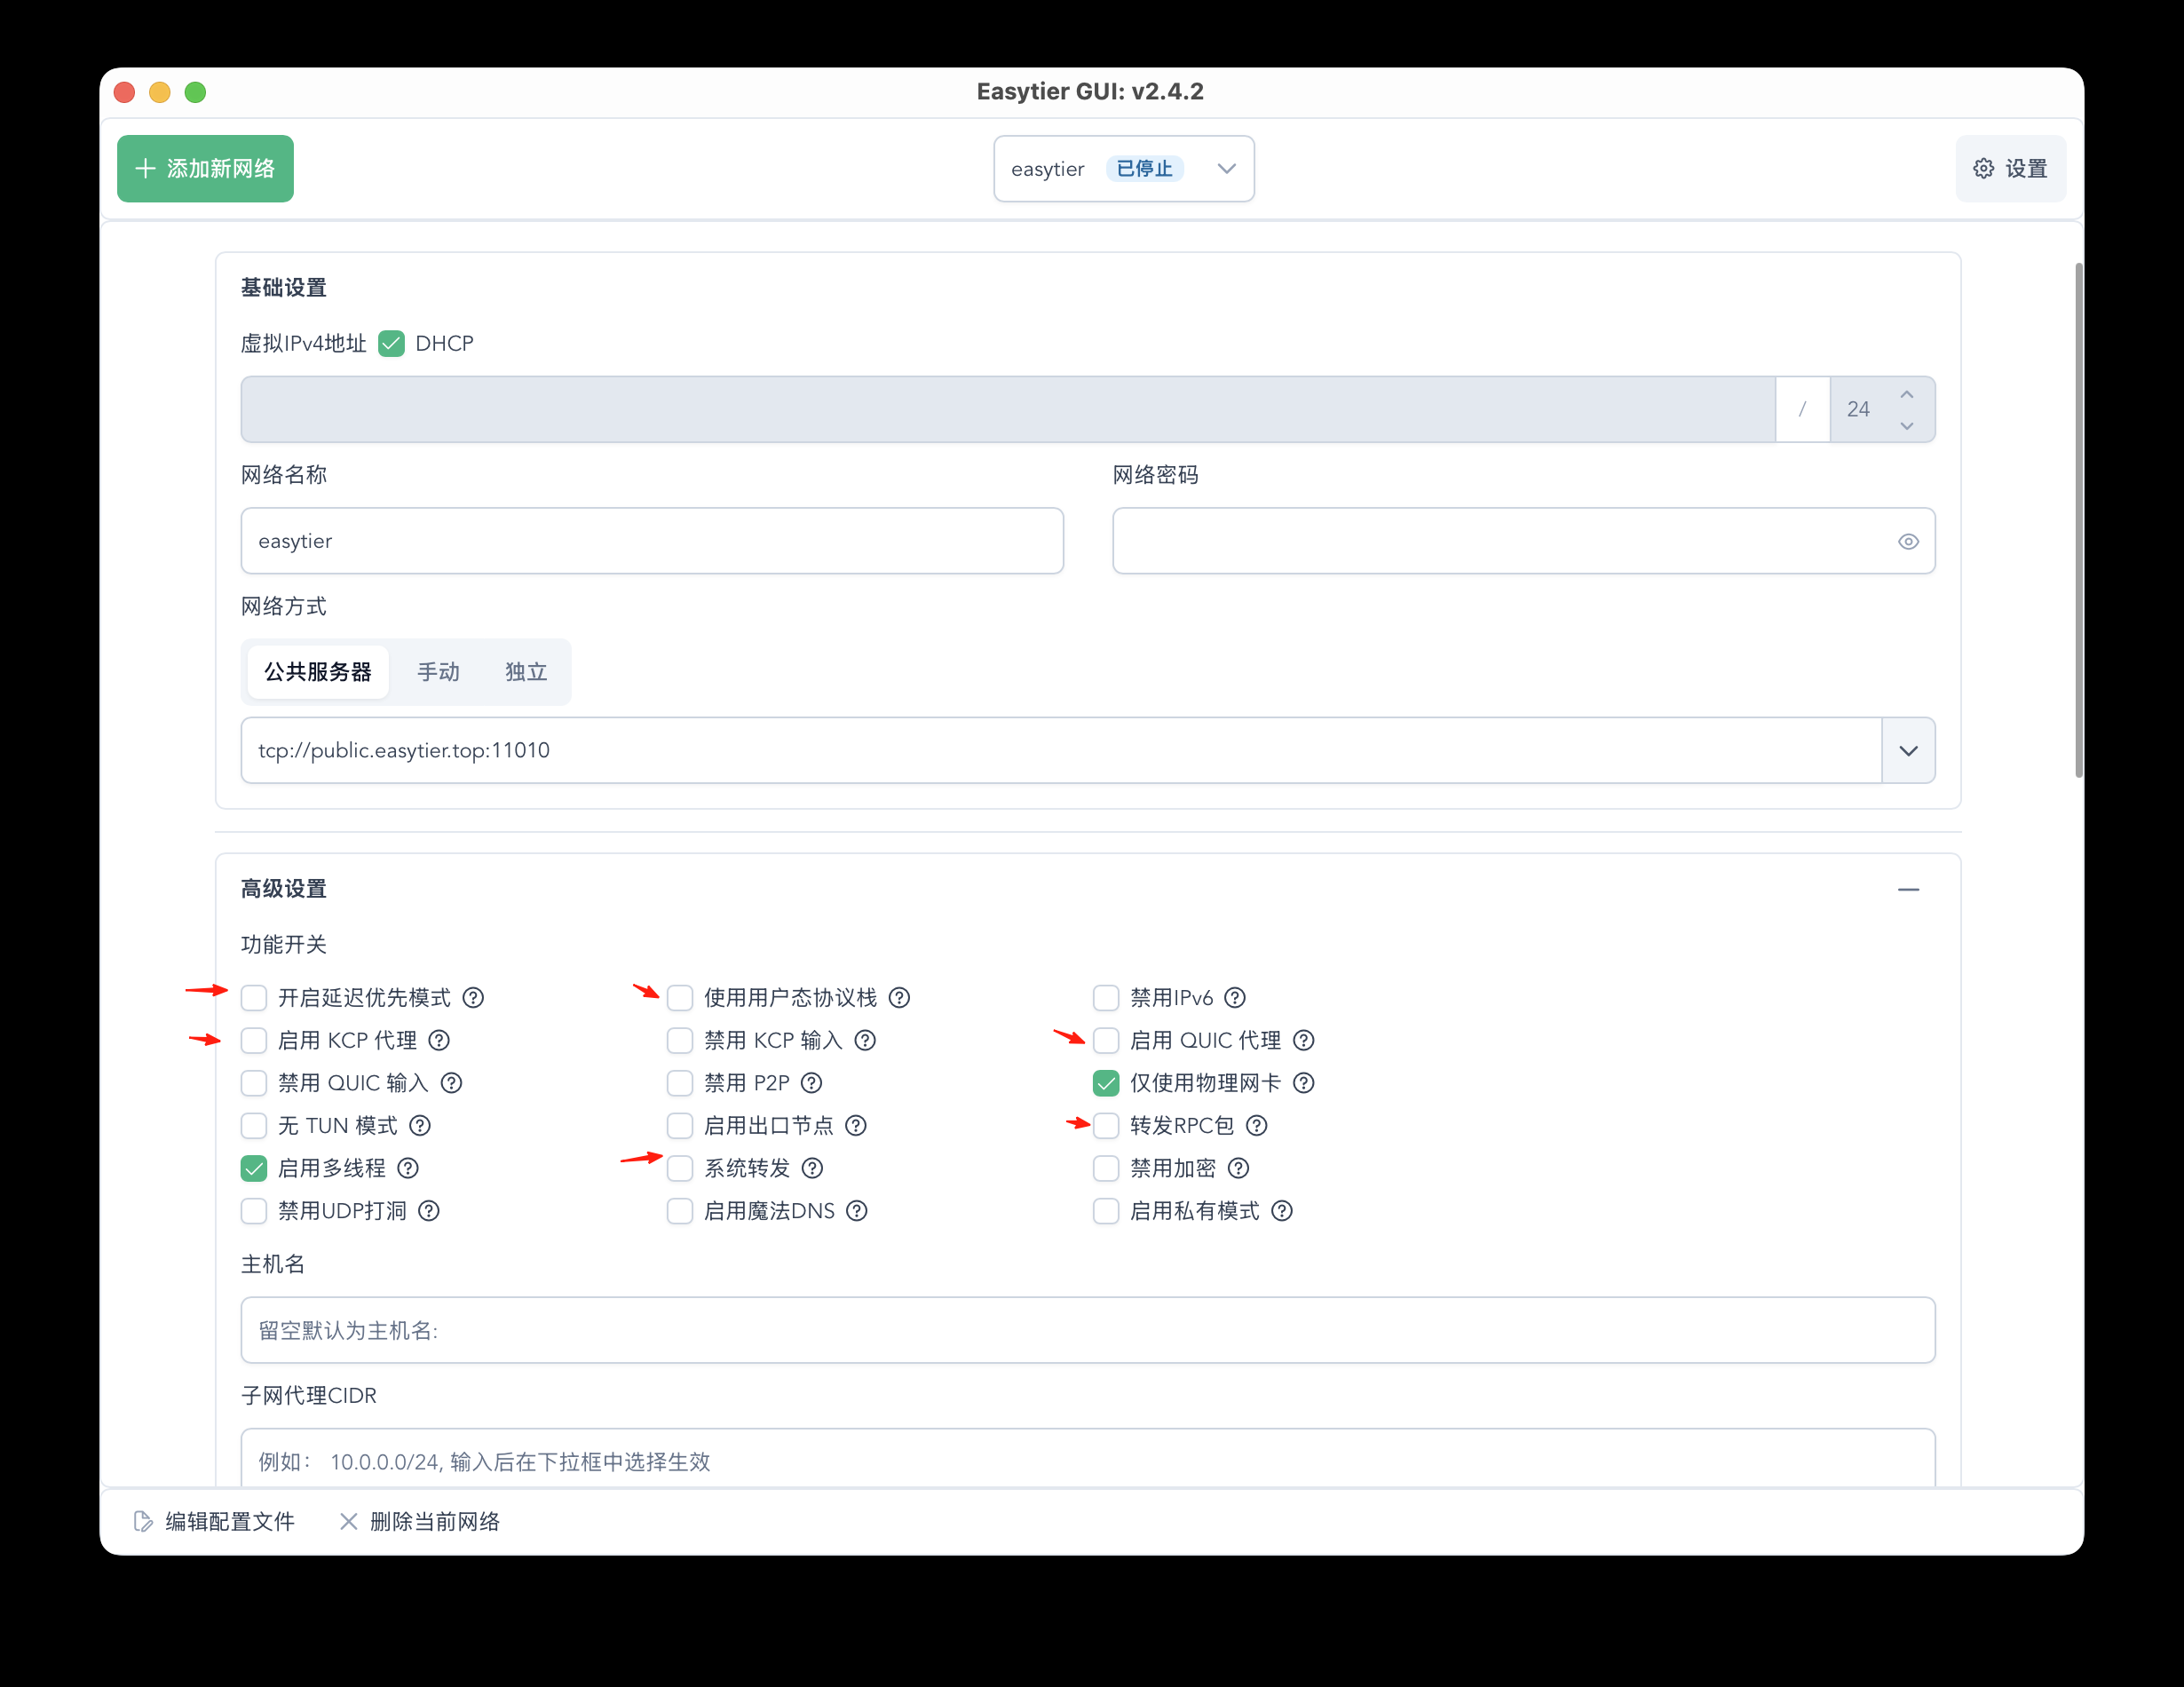This screenshot has width=2184, height=1687.
Task: Show network password with eye icon
Action: (x=1908, y=541)
